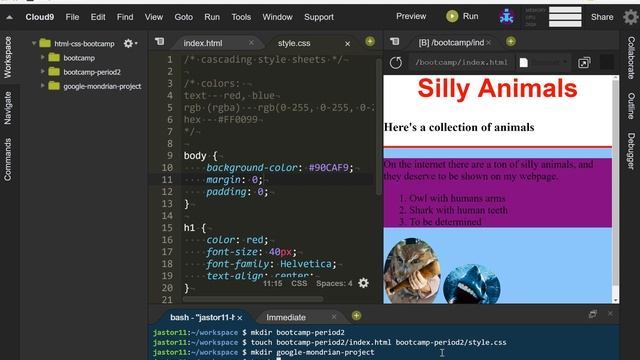This screenshot has width=640, height=360.
Task: Switch to the index.html tab
Action: coord(203,43)
